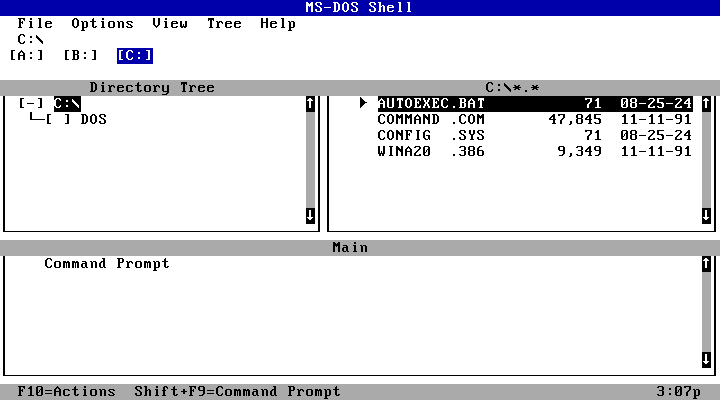This screenshot has height=400, width=720.
Task: Select the COMMAND.COM file
Action: click(535, 119)
